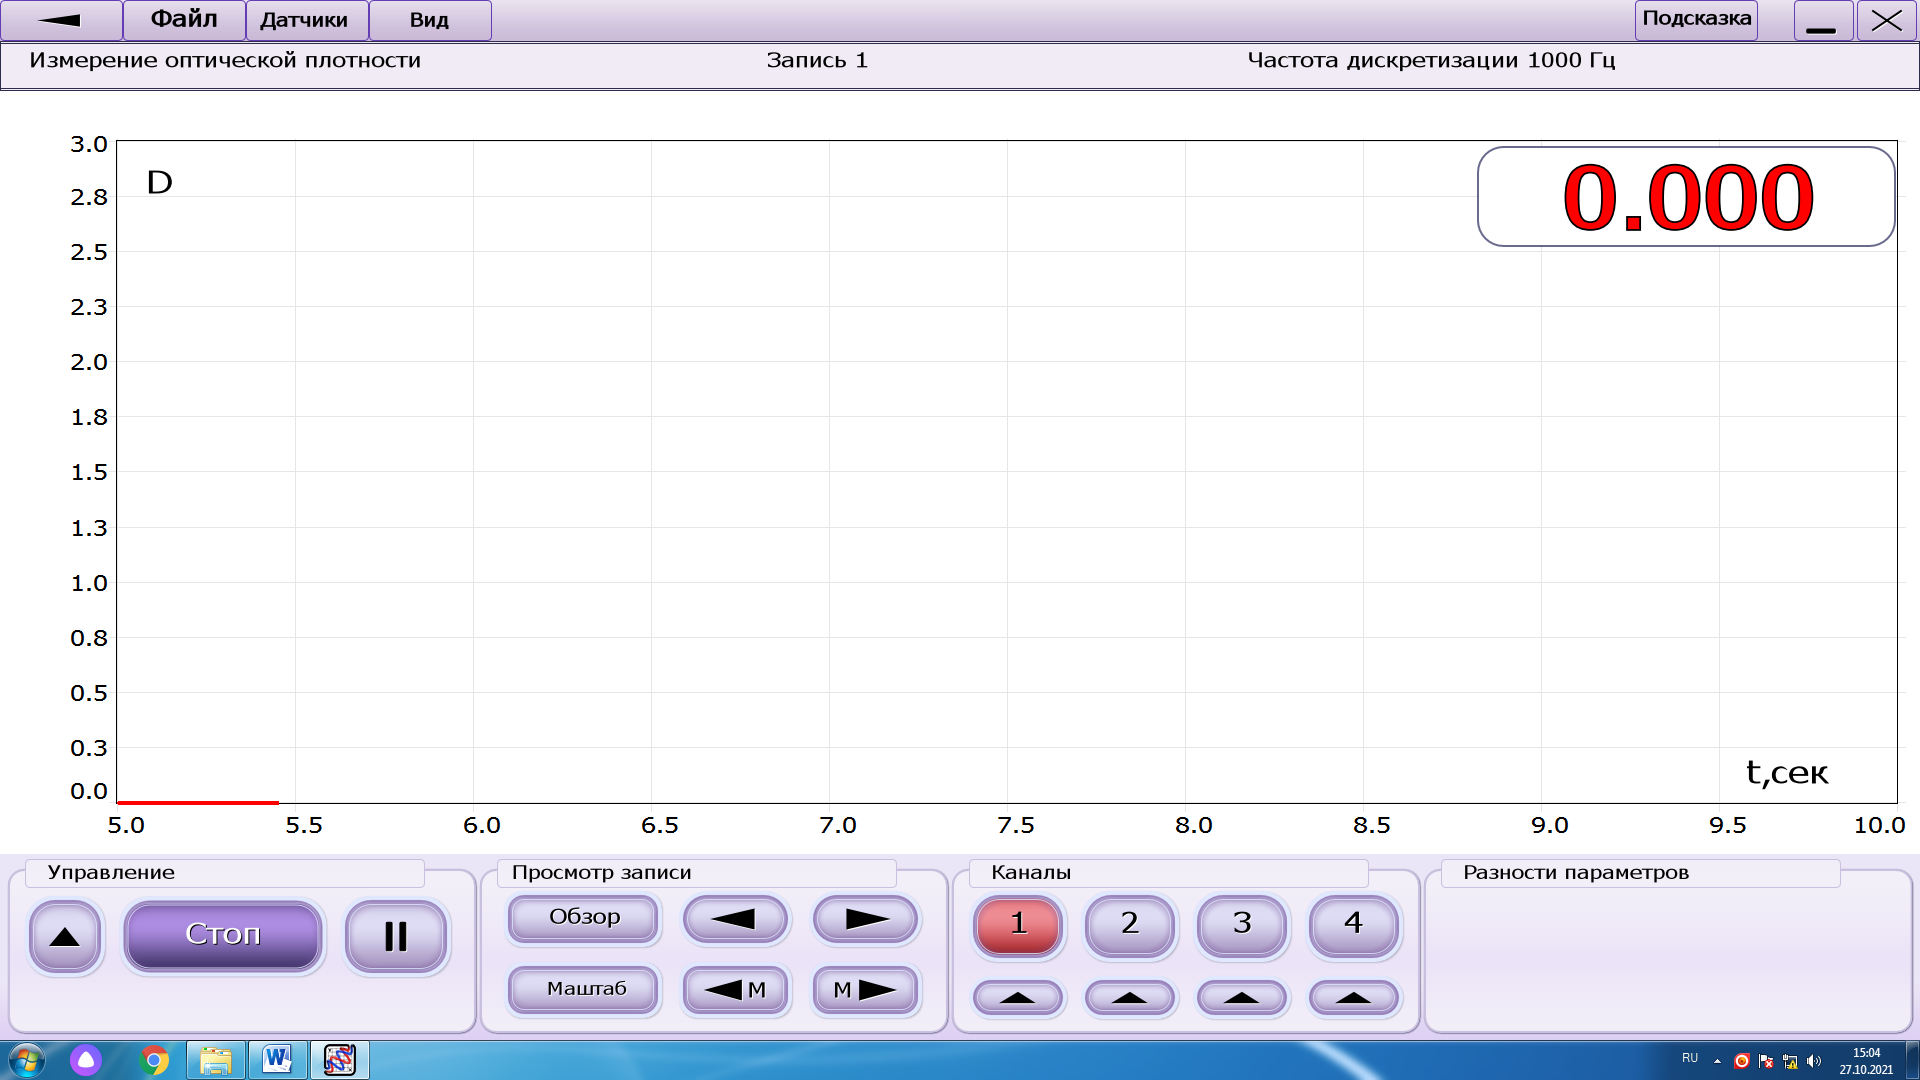Show hidden system tray icons
Screen dimensions: 1920x1080
[x=1717, y=1061]
